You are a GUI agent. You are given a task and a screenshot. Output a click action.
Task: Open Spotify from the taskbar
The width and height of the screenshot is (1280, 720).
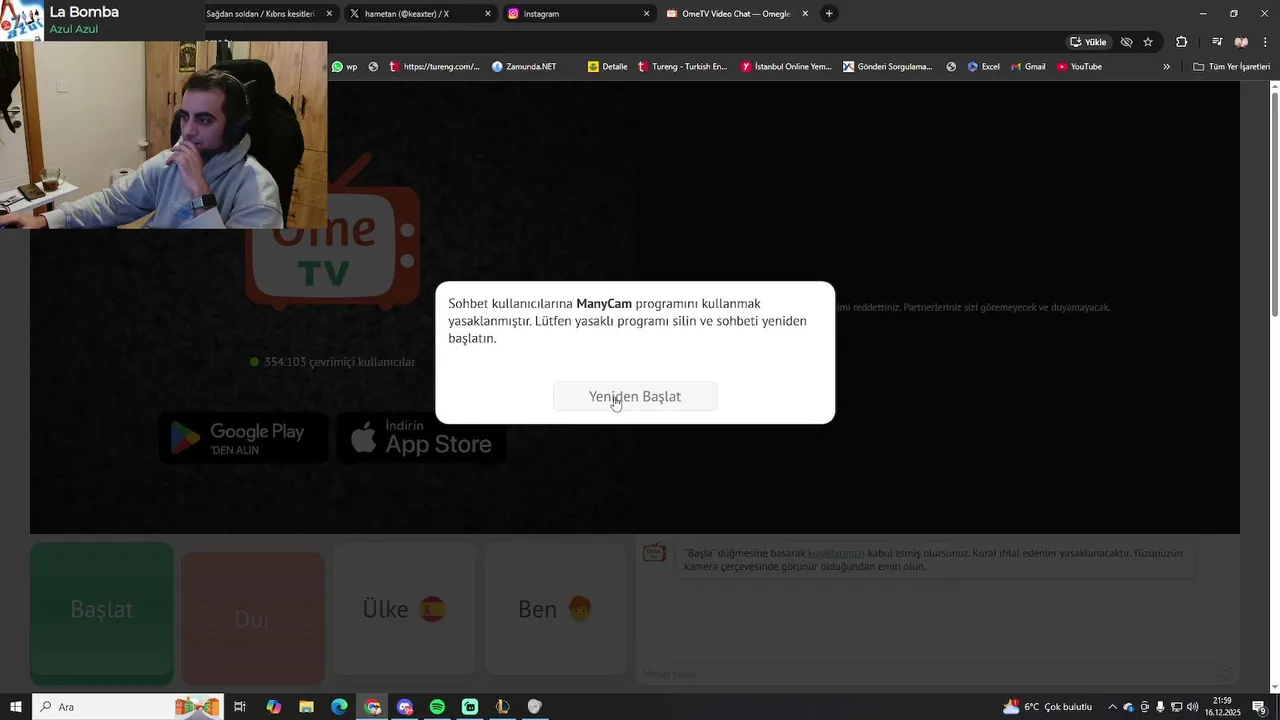[437, 707]
